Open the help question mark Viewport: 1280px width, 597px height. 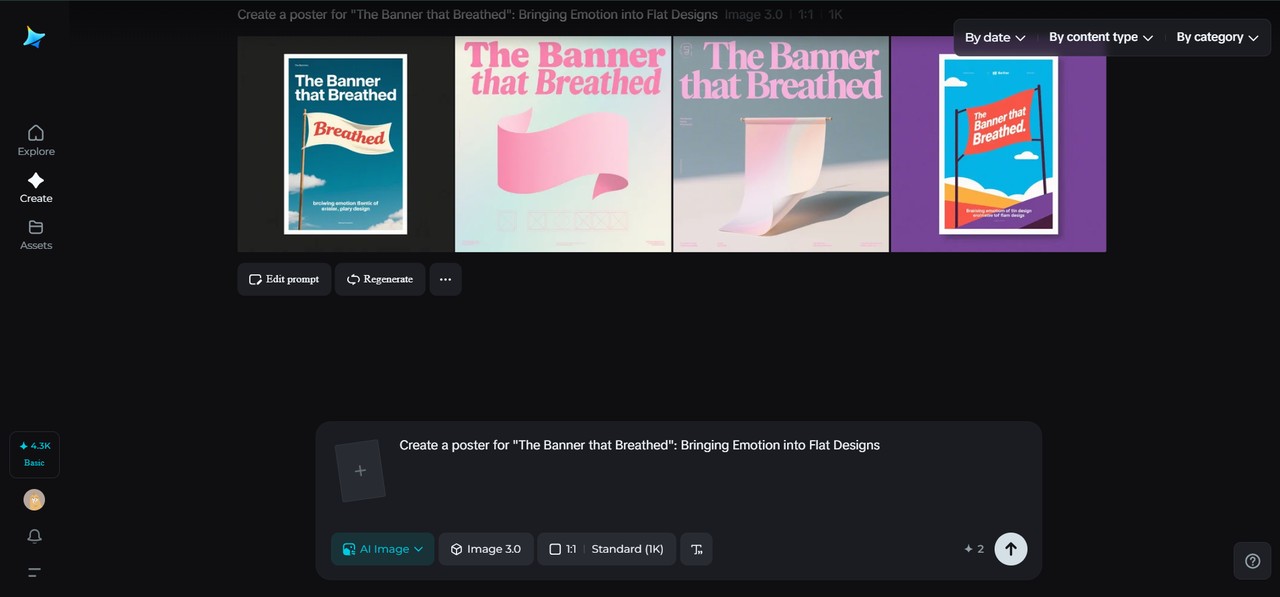[x=1252, y=561]
